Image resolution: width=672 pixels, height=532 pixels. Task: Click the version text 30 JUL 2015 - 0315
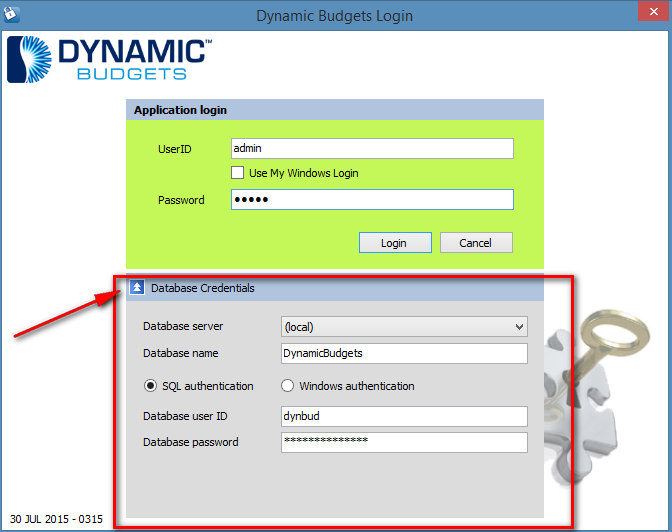(x=56, y=519)
